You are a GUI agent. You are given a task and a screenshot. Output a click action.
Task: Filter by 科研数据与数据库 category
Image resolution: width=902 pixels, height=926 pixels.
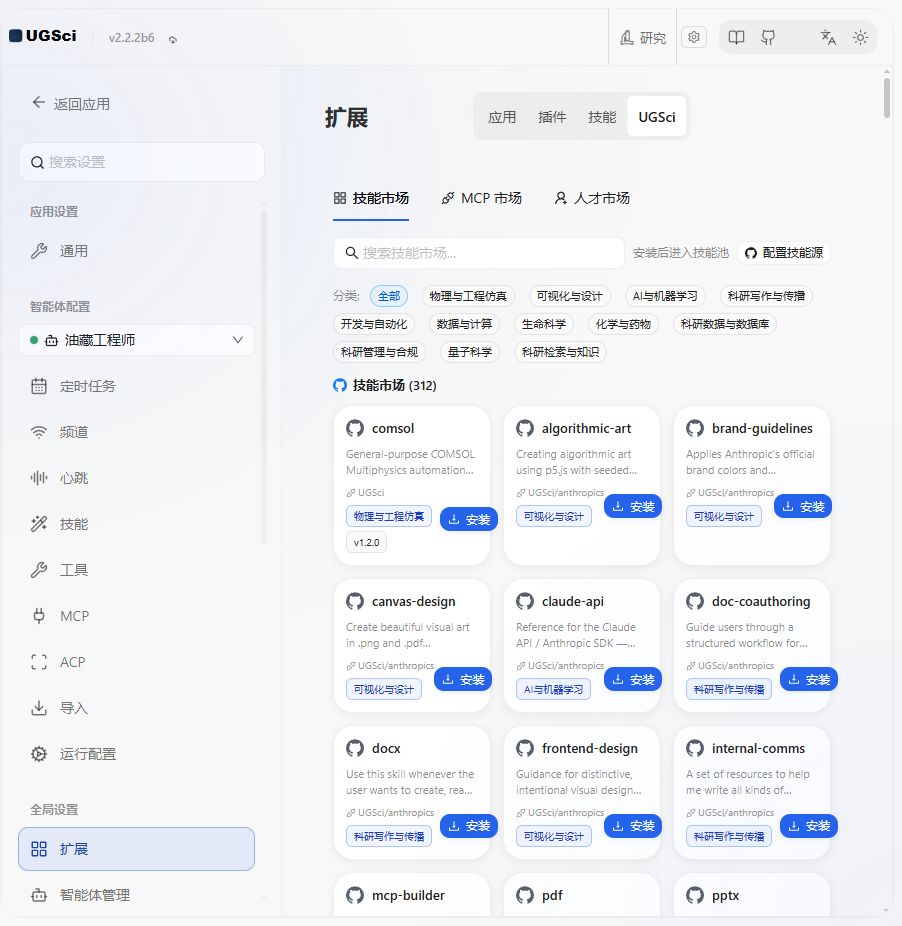point(725,324)
